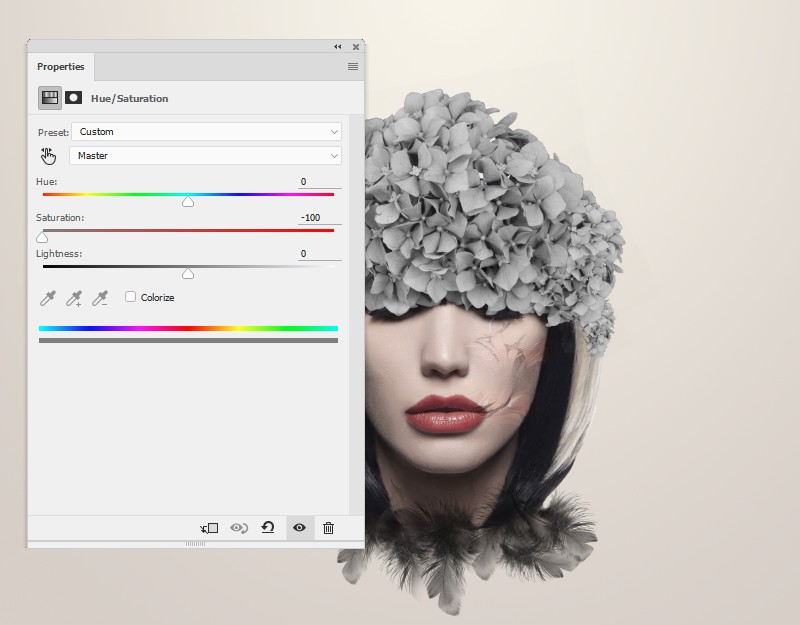
Task: Clip adjustment to layer below
Action: pyautogui.click(x=209, y=528)
